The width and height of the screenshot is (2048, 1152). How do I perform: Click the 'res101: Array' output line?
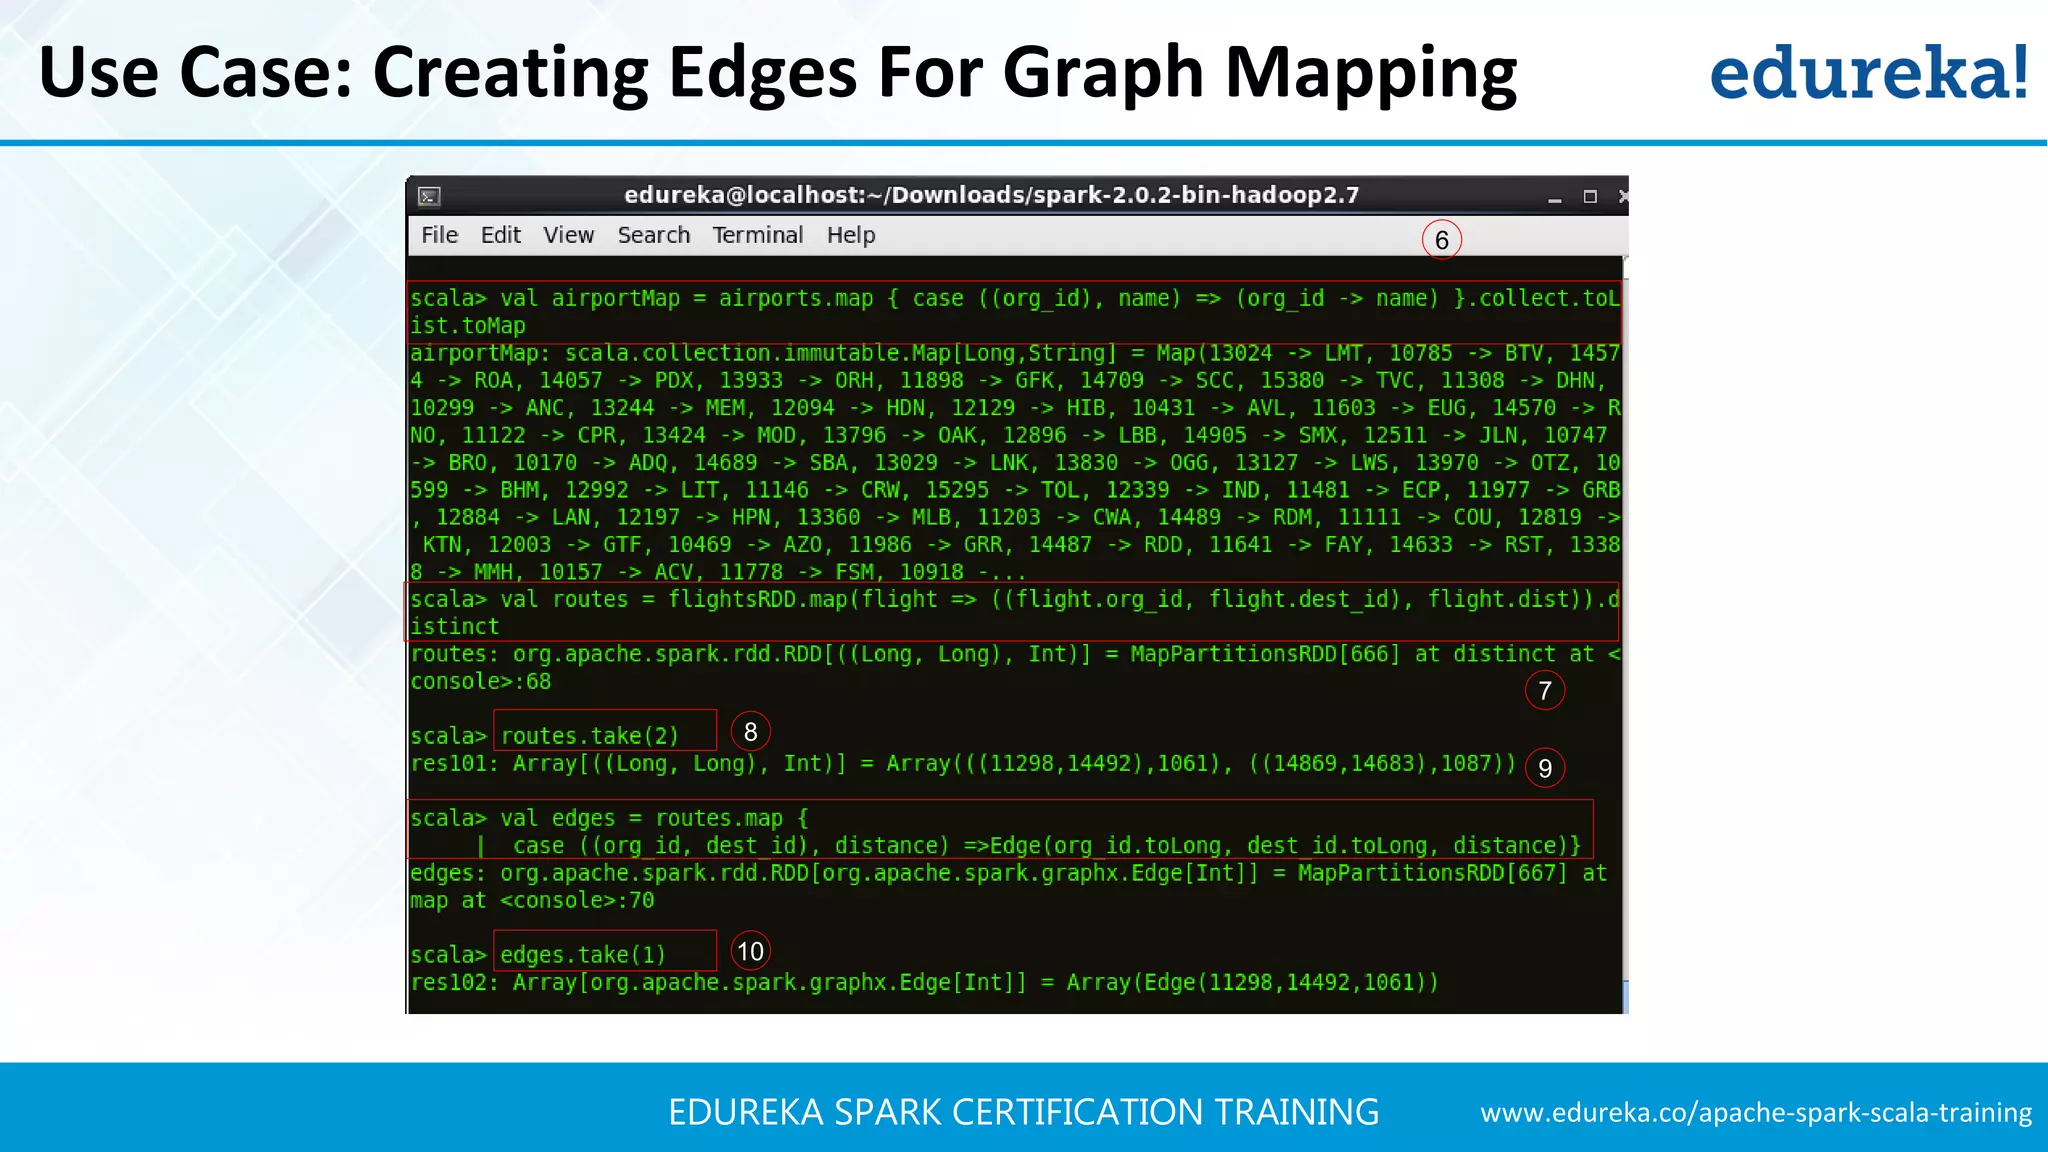(x=963, y=763)
